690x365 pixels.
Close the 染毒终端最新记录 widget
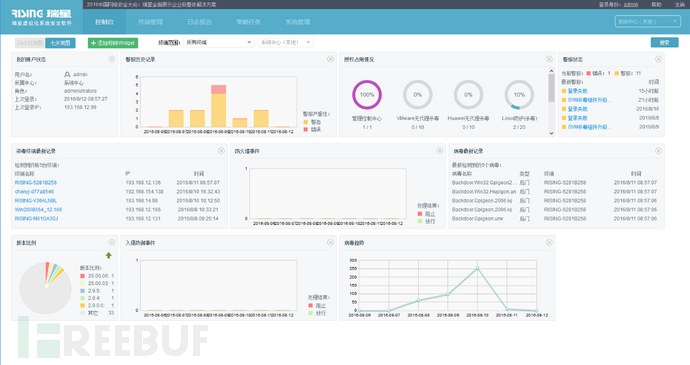pos(221,151)
